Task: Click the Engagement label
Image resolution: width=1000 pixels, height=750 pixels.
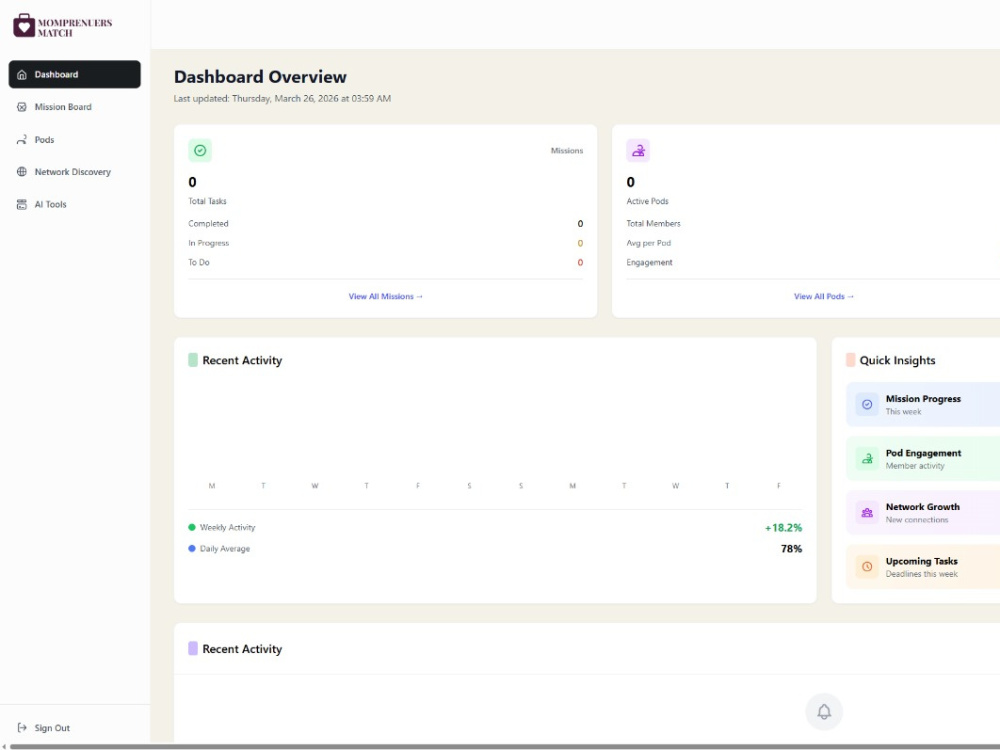Action: point(649,262)
